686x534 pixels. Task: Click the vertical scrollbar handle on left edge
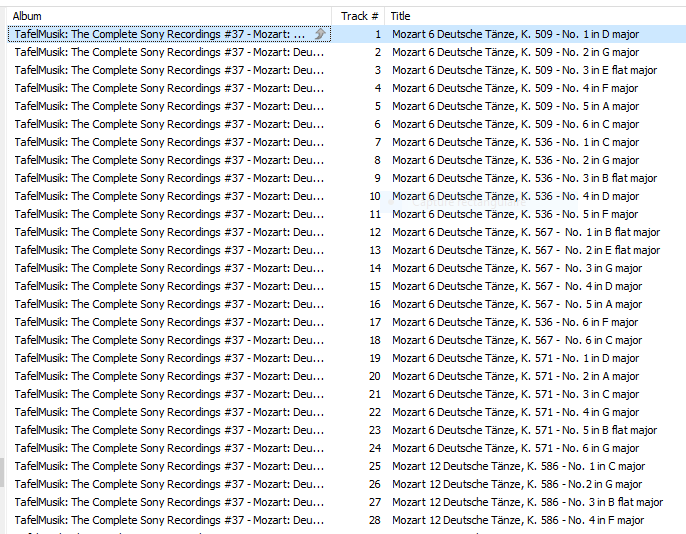coord(2,472)
